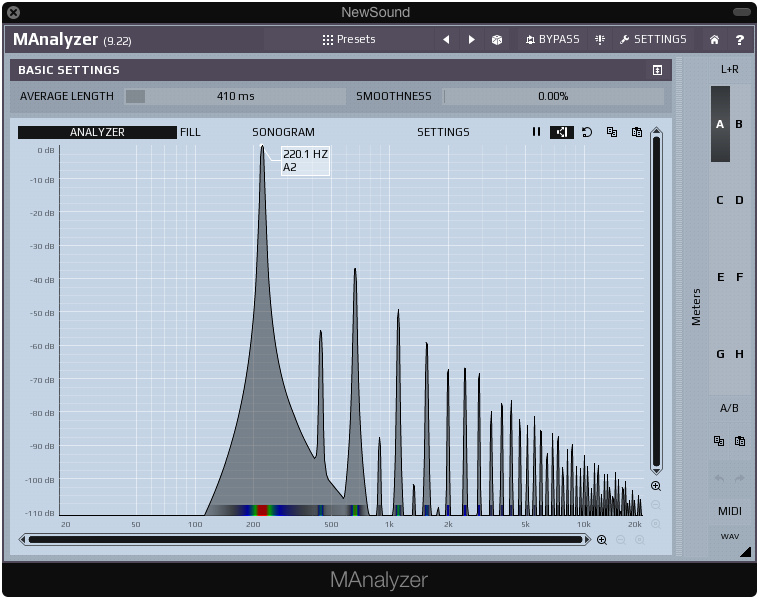This screenshot has height=599, width=759.
Task: Select the ANALYZER tab
Action: click(97, 132)
